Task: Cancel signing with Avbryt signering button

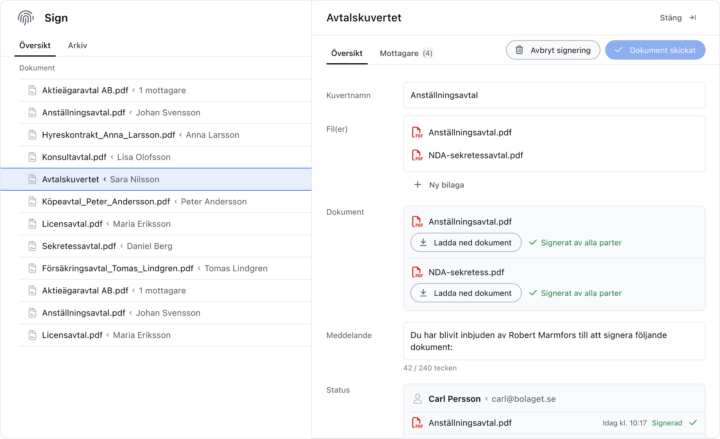Action: click(x=553, y=50)
